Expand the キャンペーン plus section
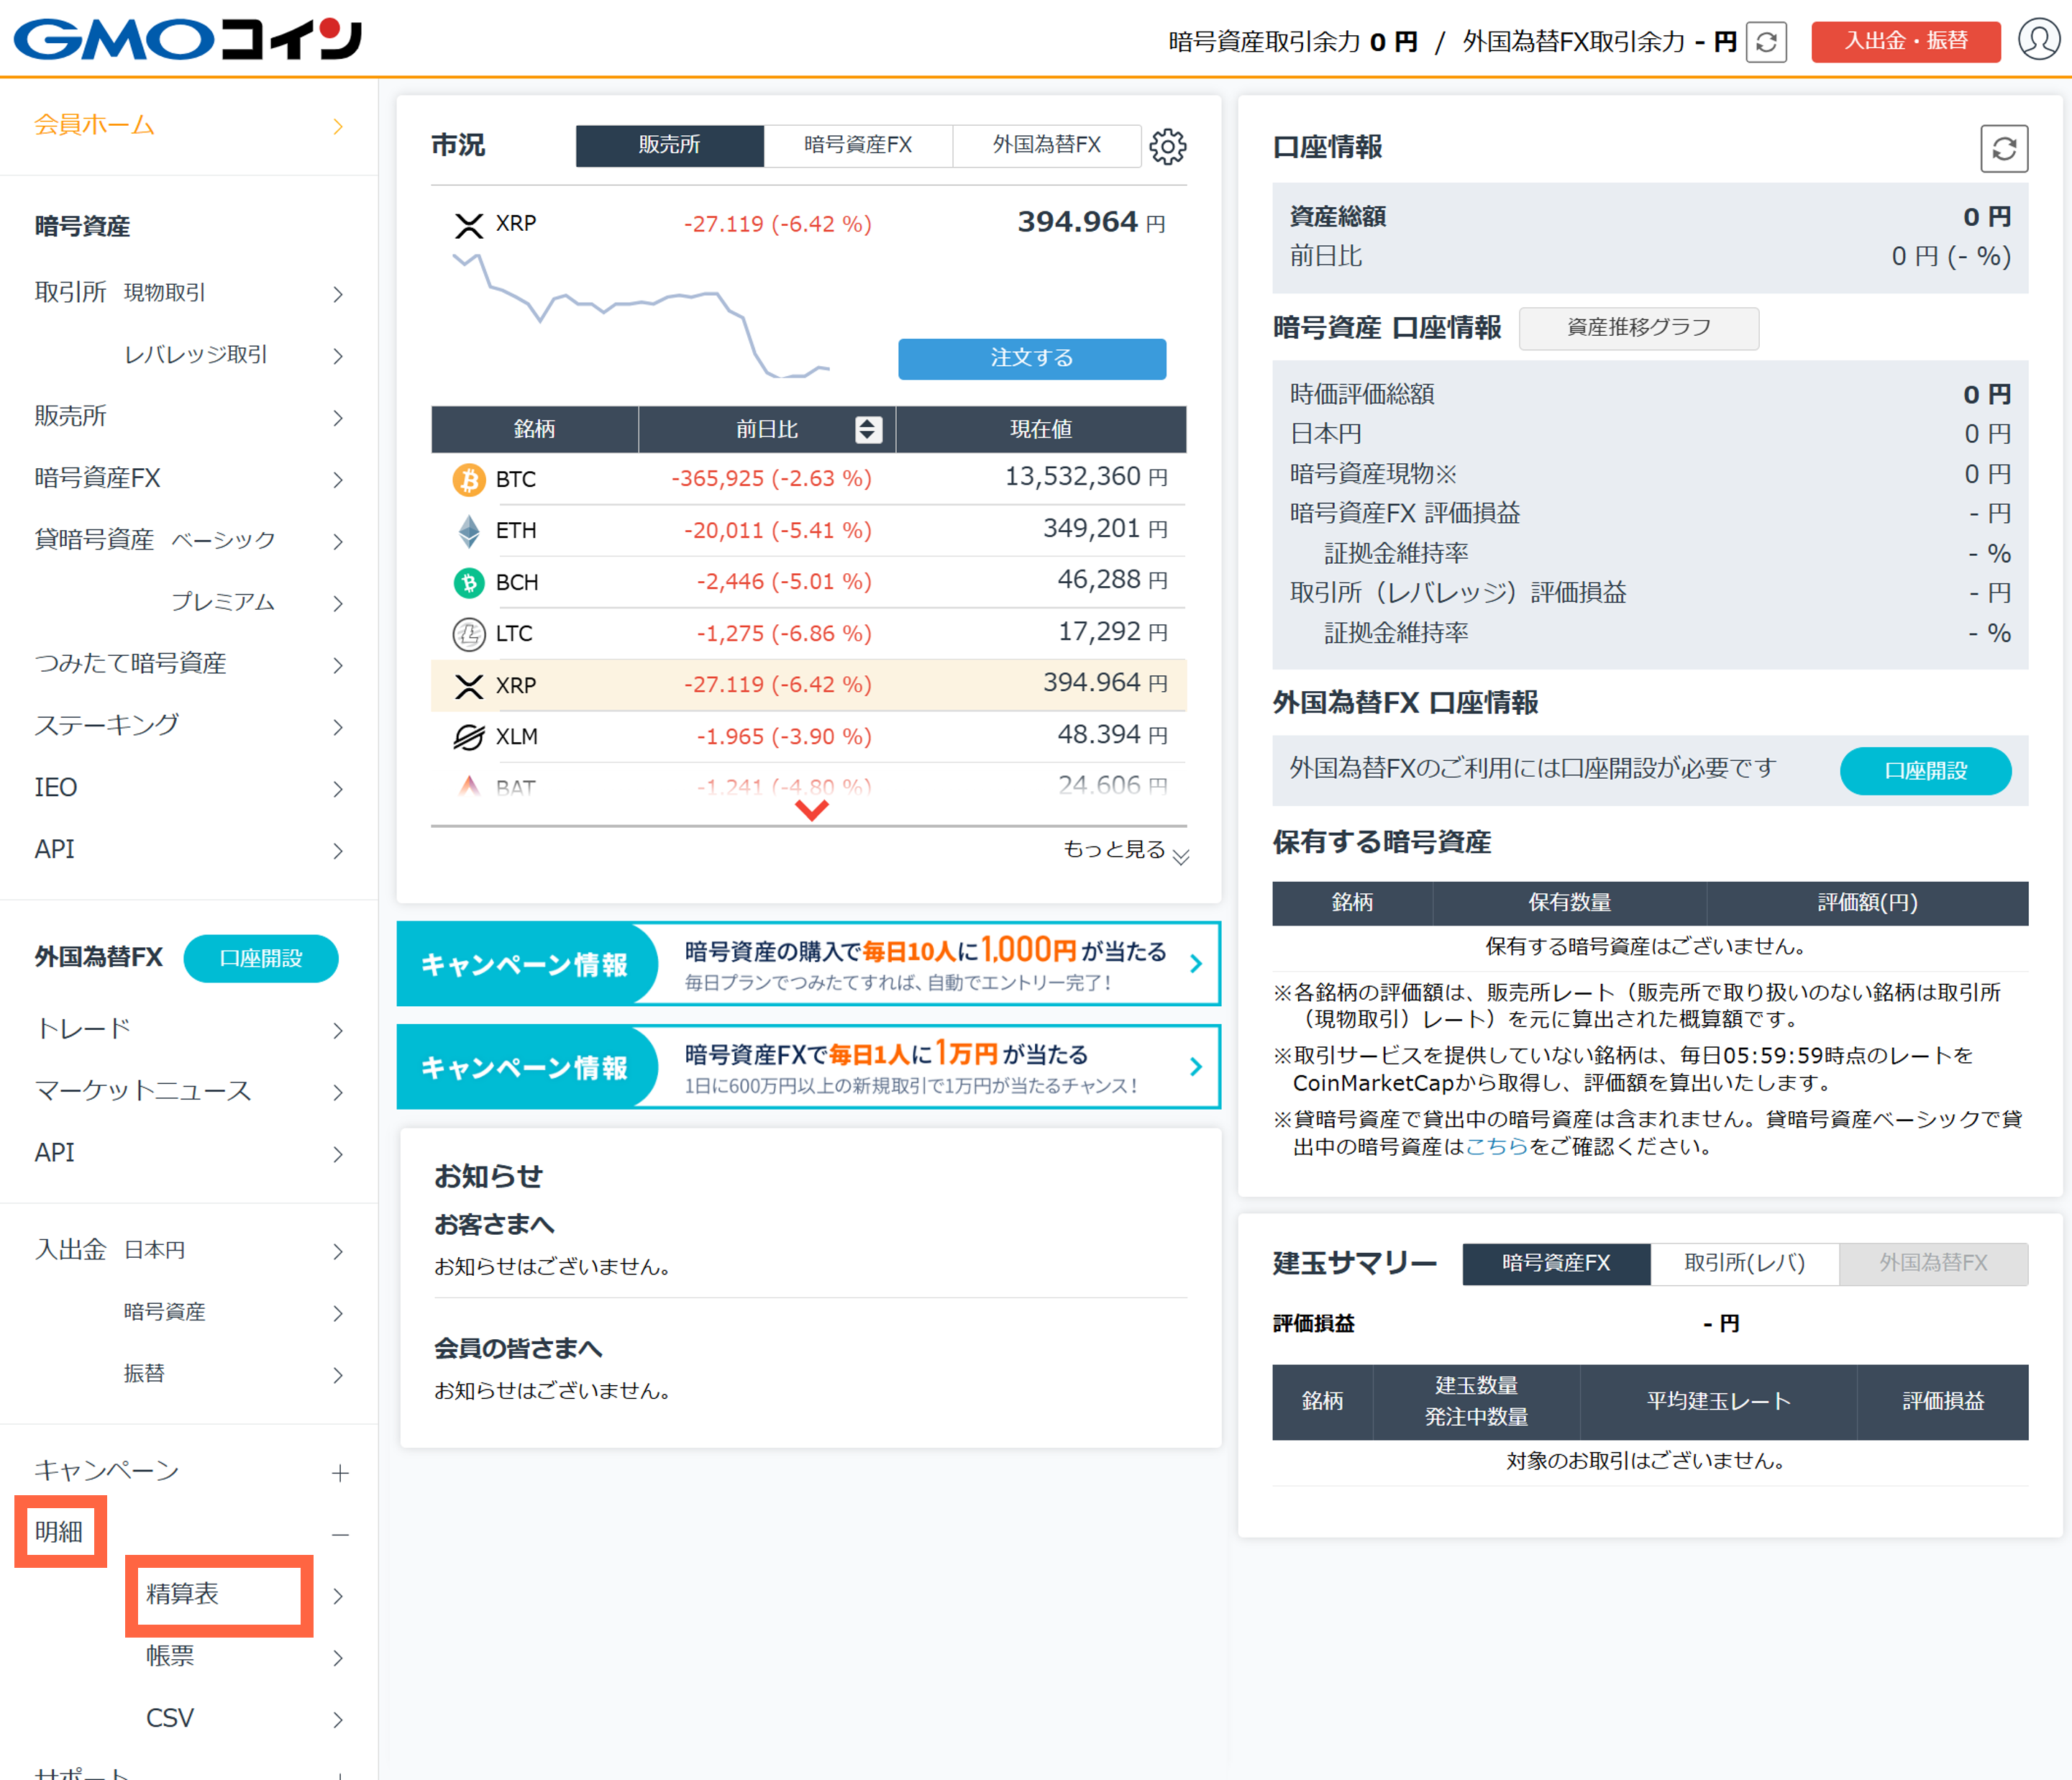The width and height of the screenshot is (2072, 1780). [x=340, y=1473]
